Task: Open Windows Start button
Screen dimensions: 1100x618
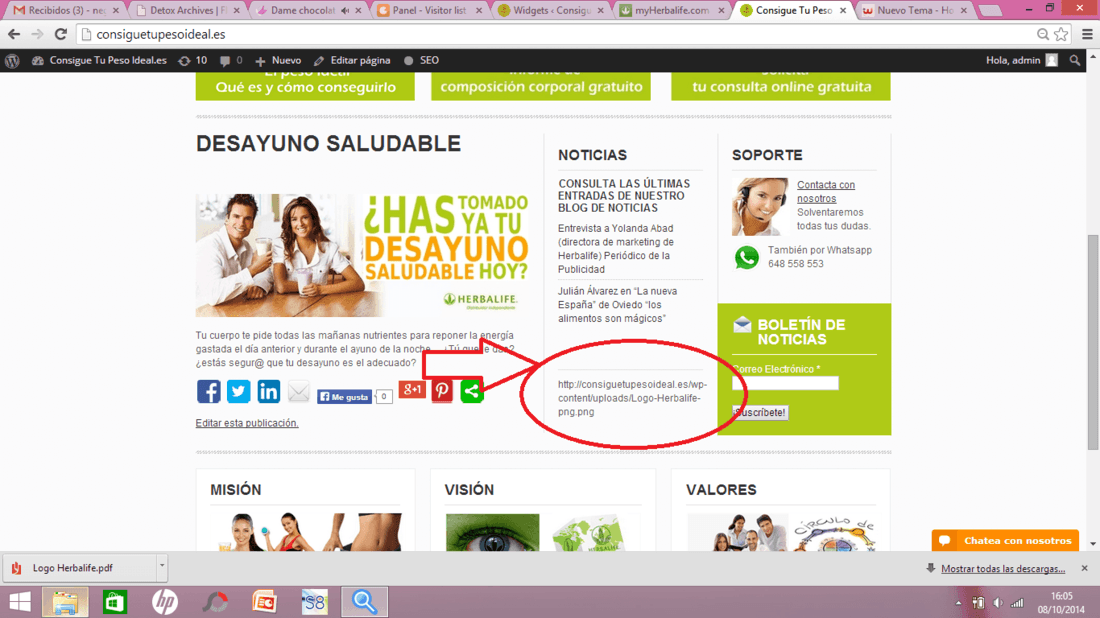Action: tap(20, 602)
